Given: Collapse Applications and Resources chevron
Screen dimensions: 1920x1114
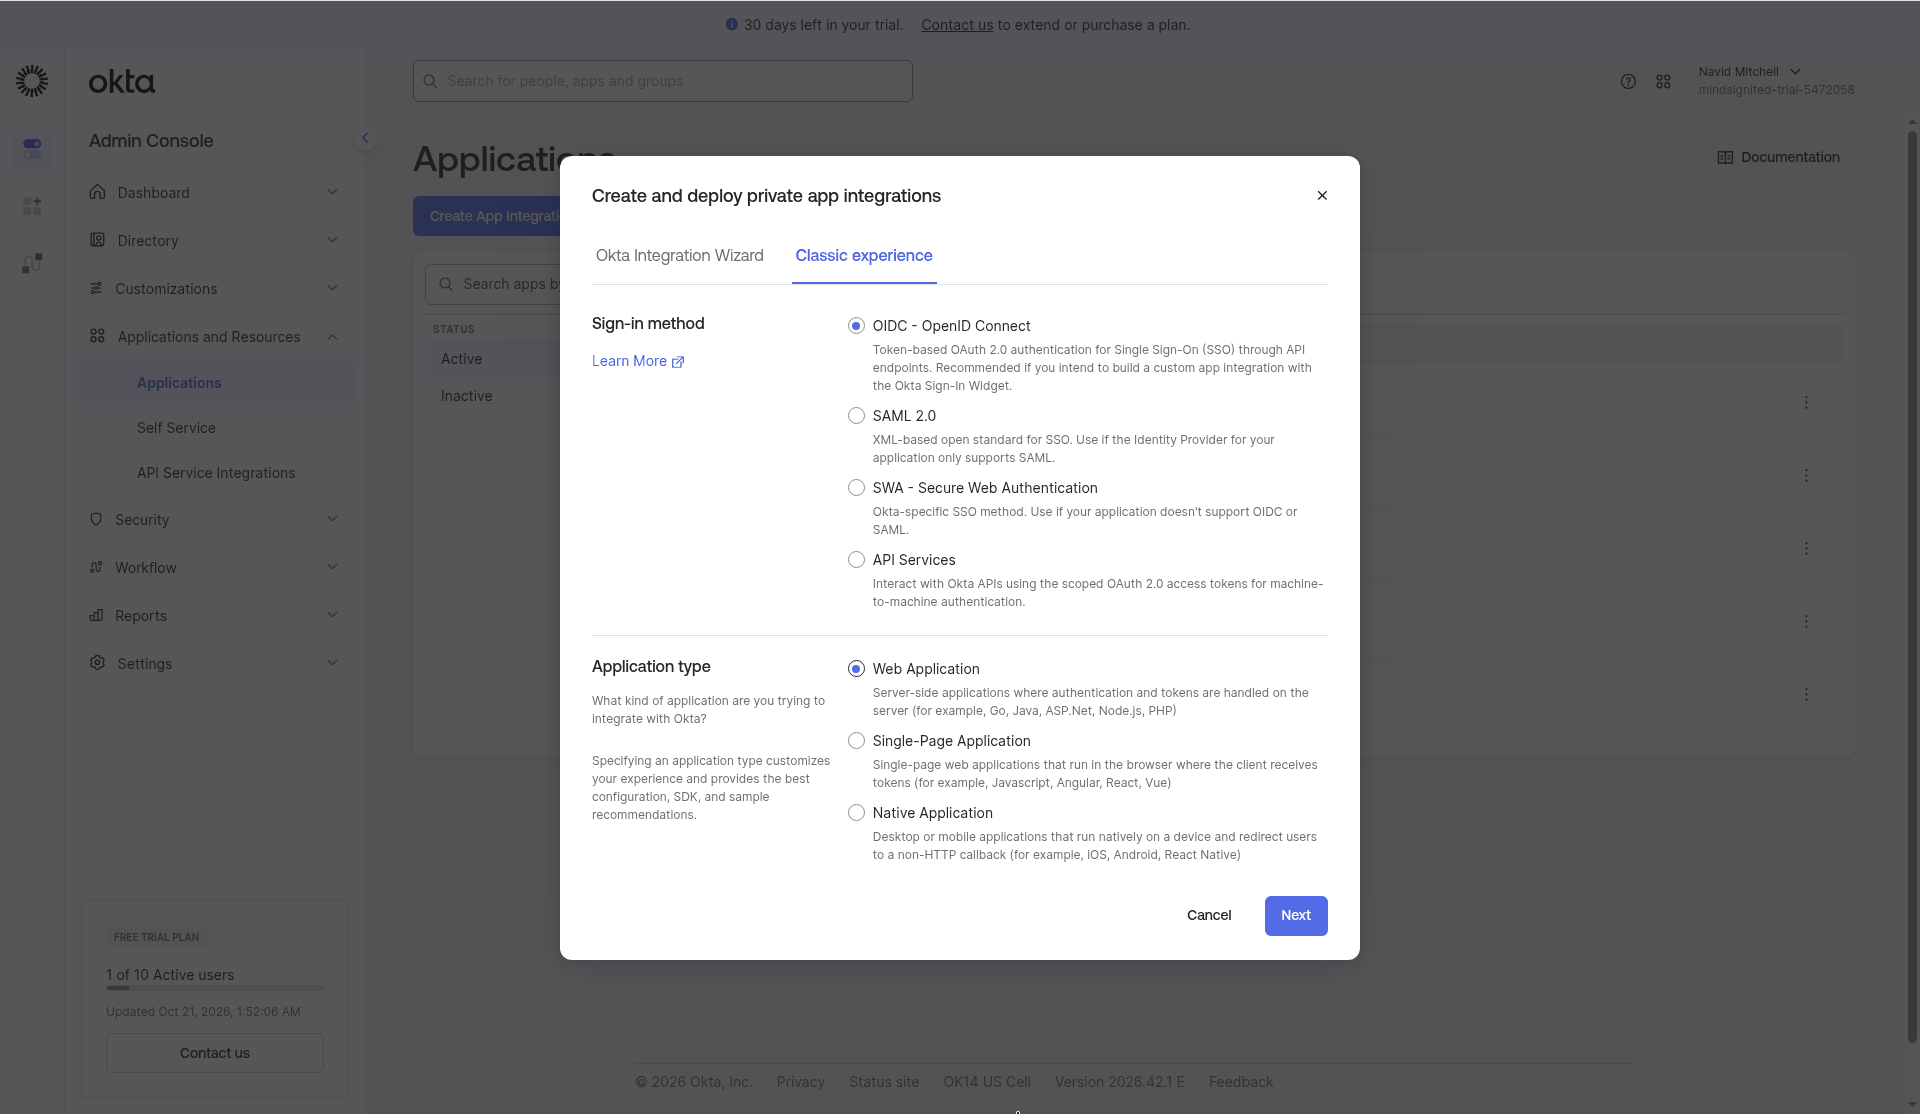Looking at the screenshot, I should [332, 337].
